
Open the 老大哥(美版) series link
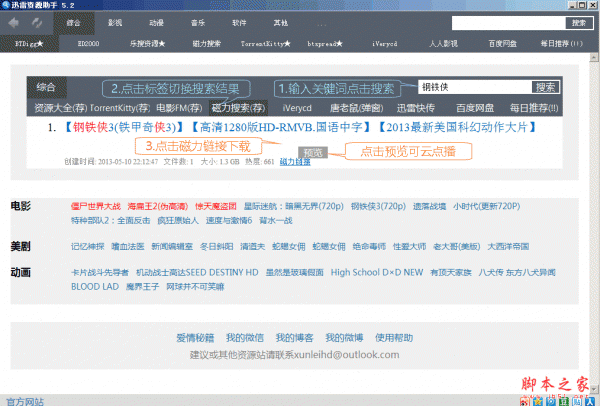click(457, 246)
